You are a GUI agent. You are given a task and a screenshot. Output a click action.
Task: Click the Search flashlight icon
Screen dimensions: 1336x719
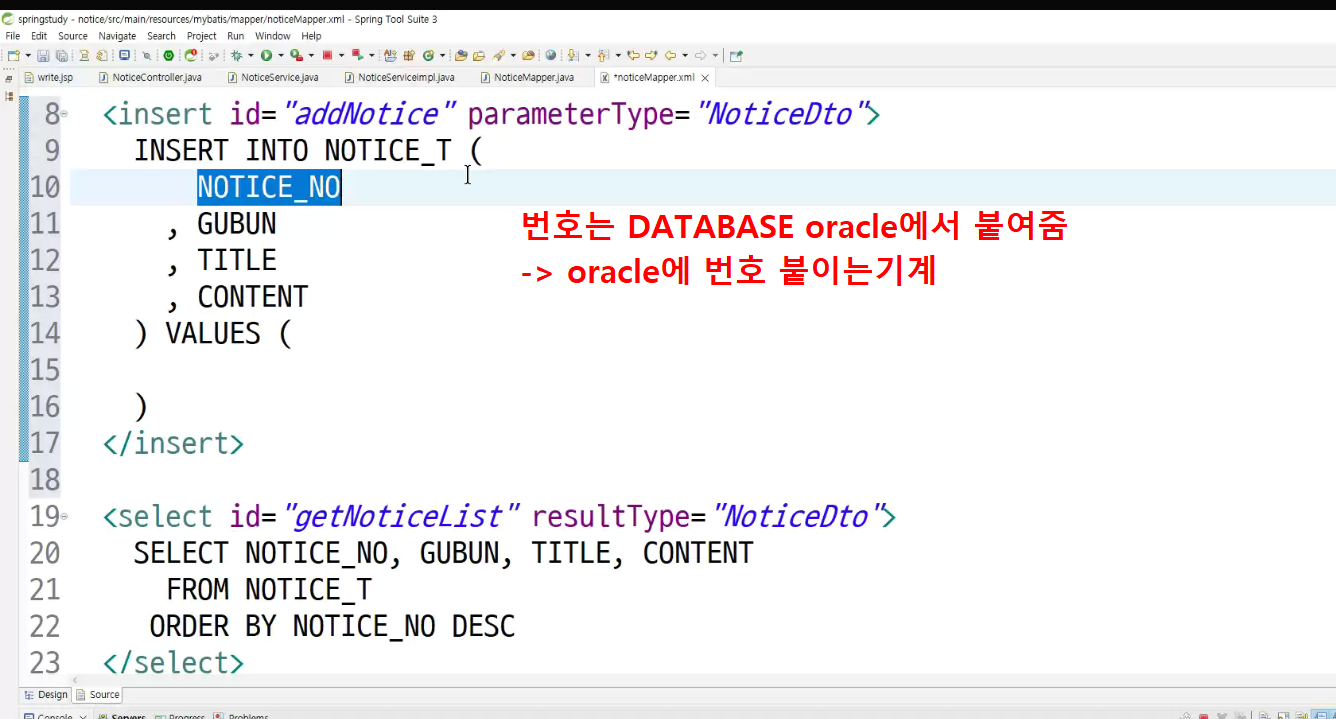[498, 55]
